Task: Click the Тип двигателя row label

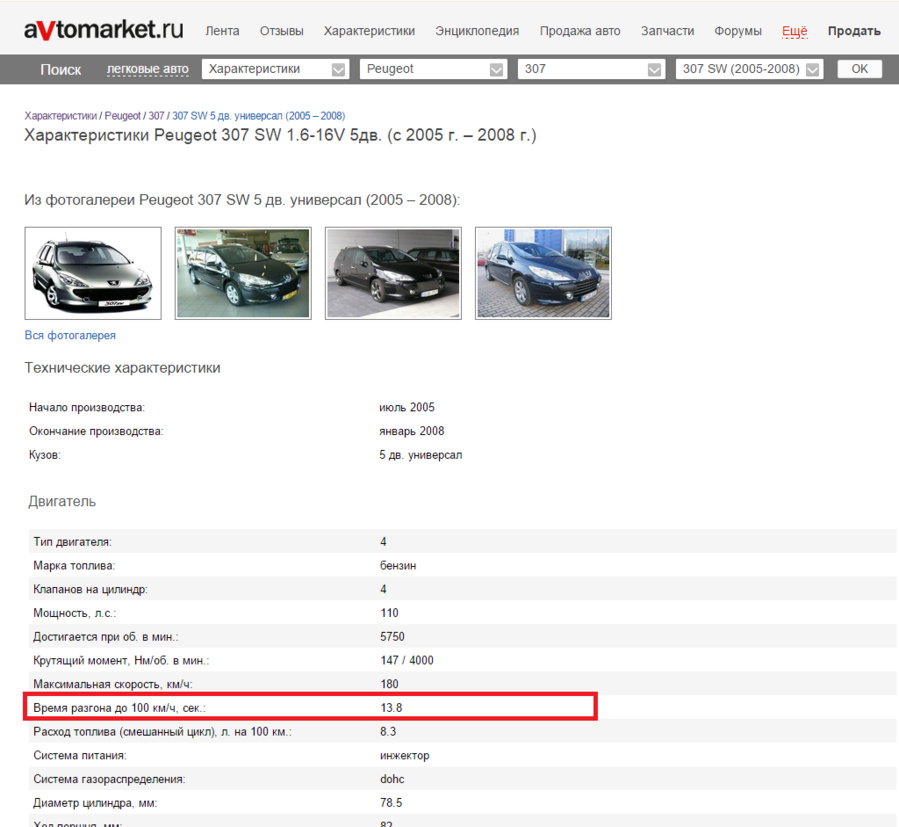Action: tap(72, 541)
